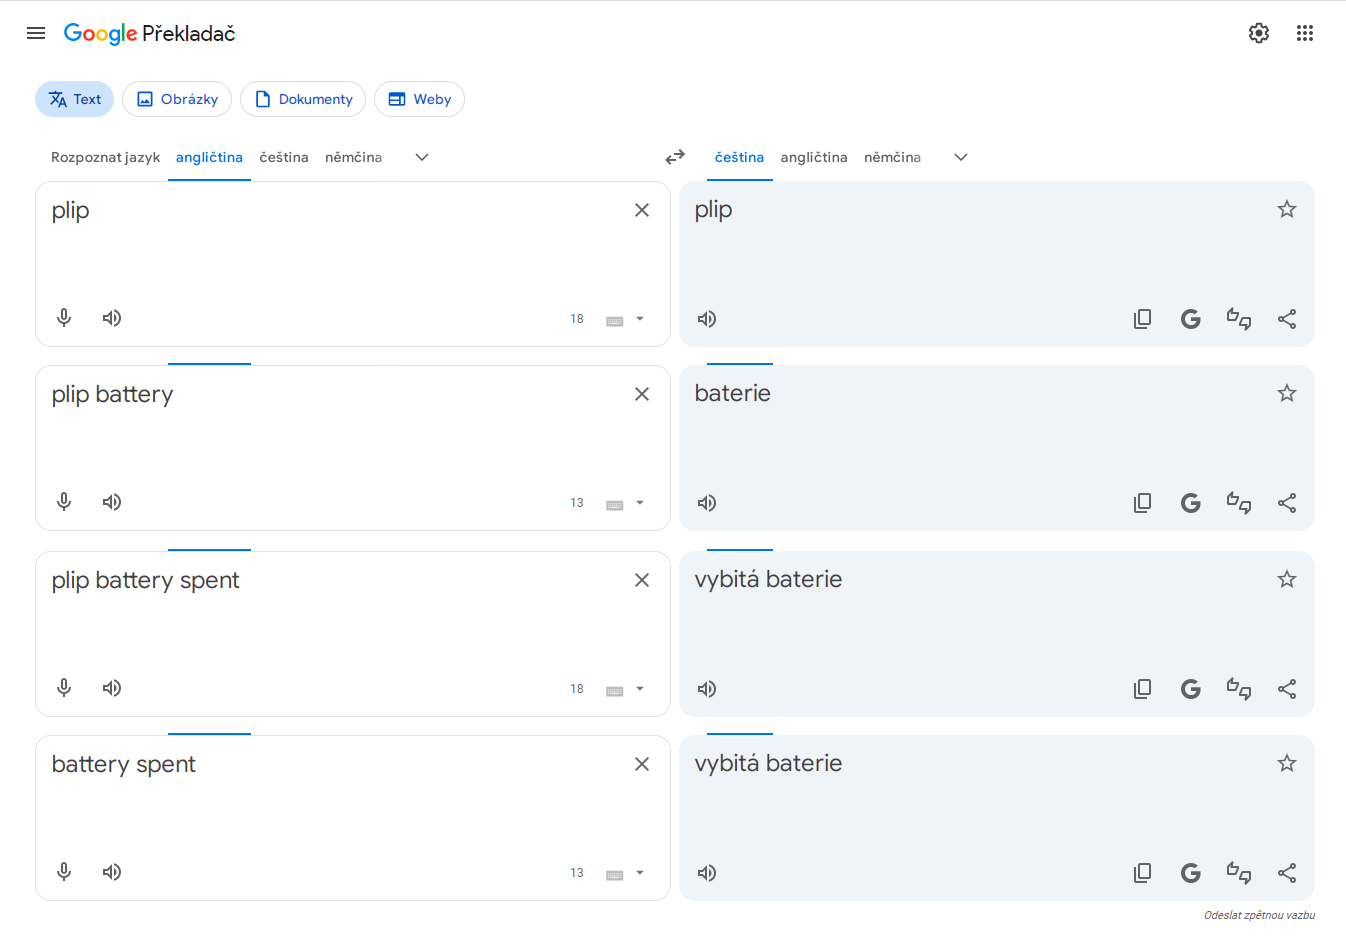Image resolution: width=1346 pixels, height=948 pixels.
Task: Expand the target language list chevron
Action: 961,157
